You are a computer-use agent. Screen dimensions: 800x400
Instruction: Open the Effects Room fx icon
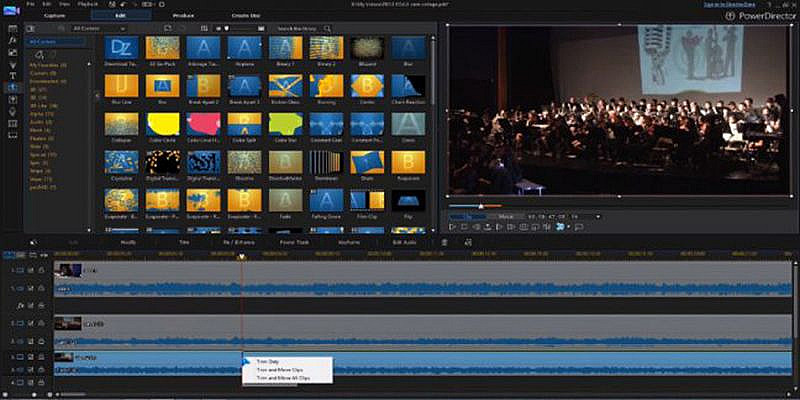tap(13, 40)
